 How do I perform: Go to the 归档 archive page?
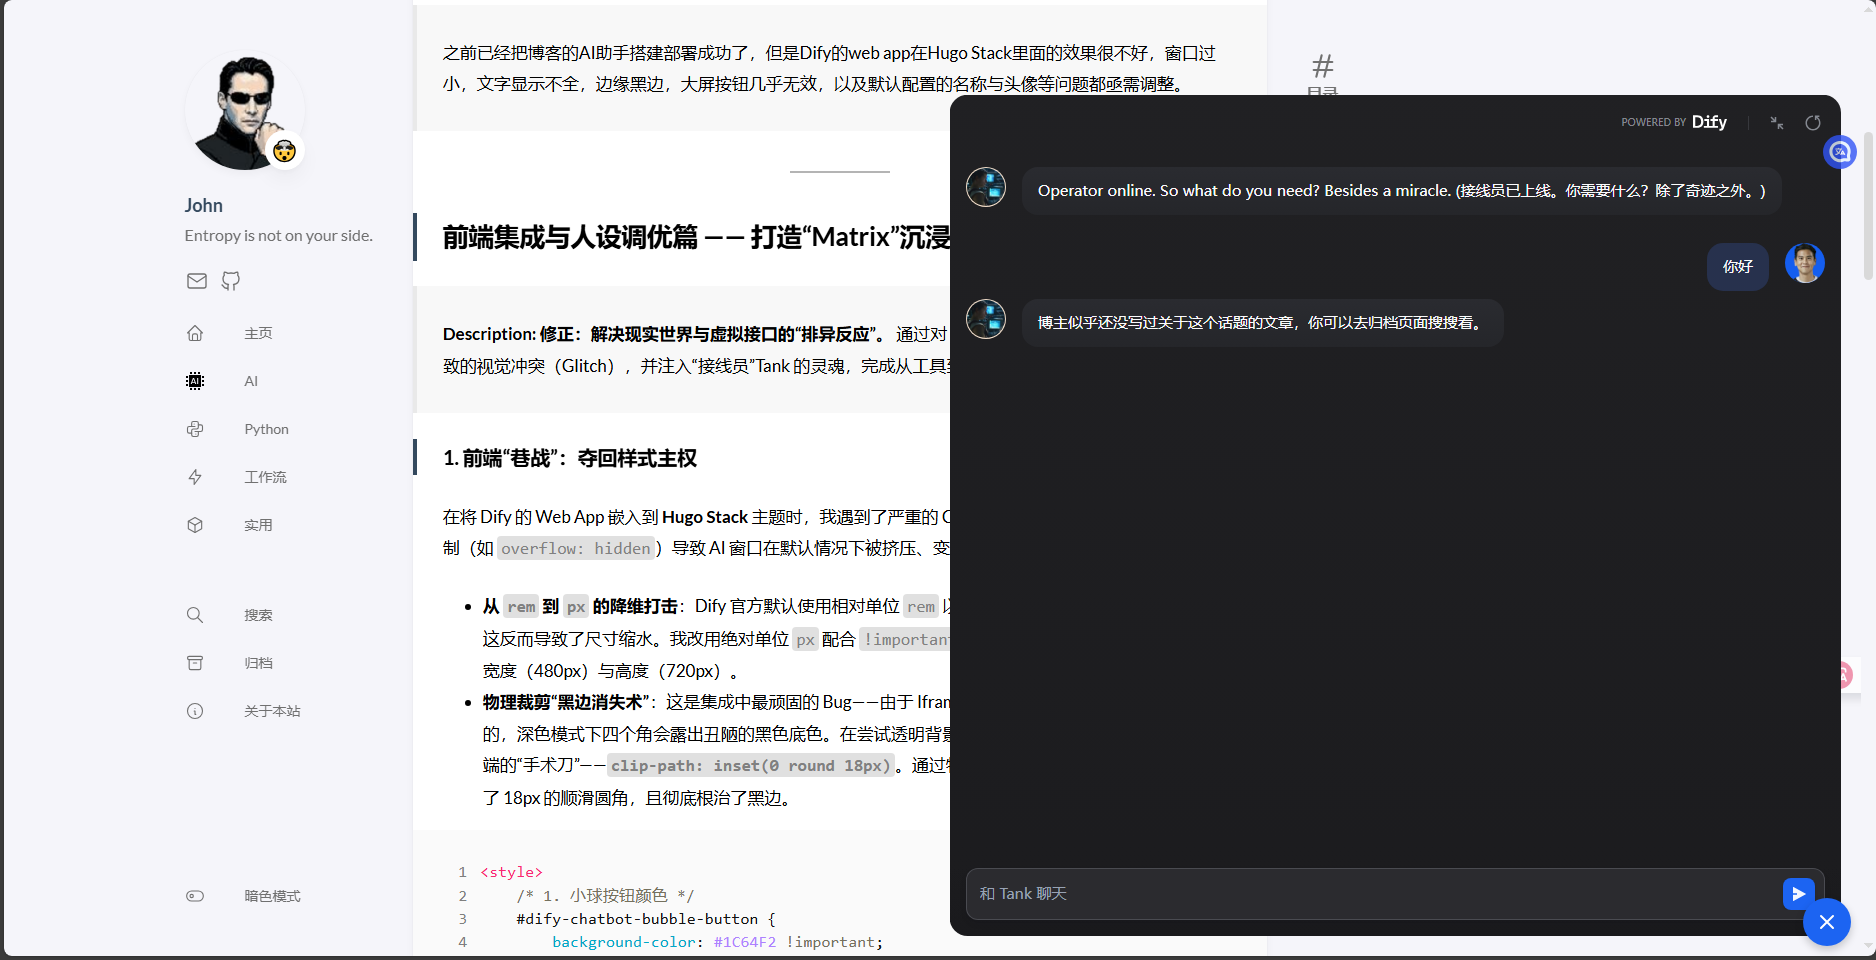coord(257,663)
